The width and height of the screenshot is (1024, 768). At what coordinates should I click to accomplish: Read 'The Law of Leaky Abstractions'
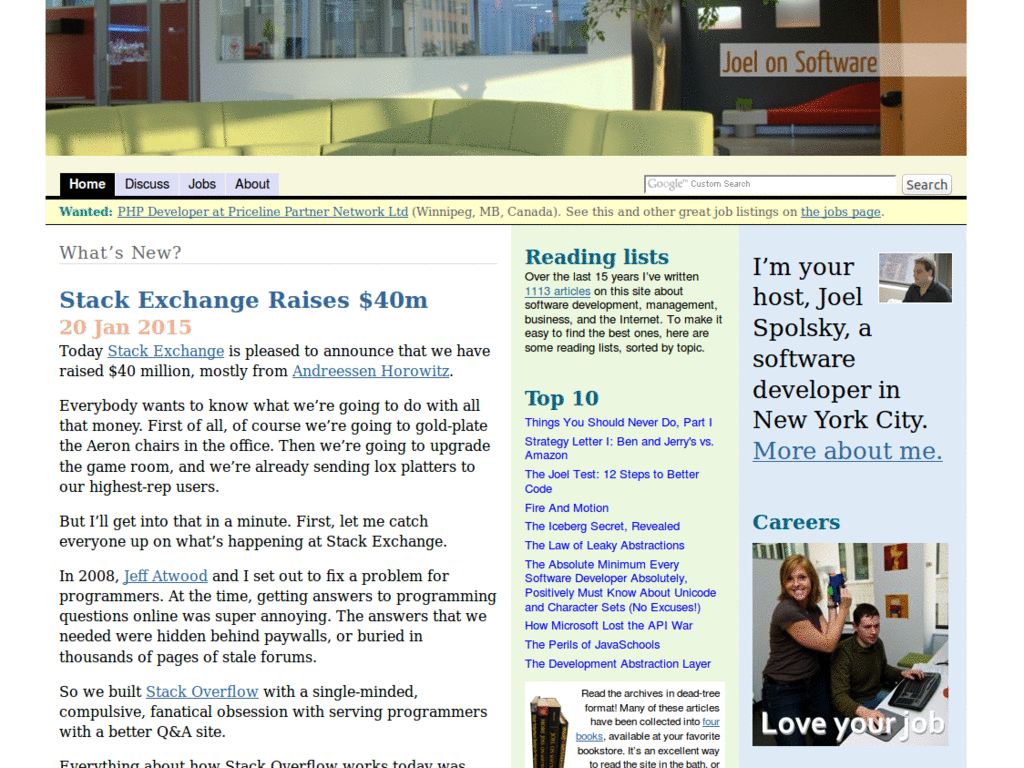coord(604,545)
